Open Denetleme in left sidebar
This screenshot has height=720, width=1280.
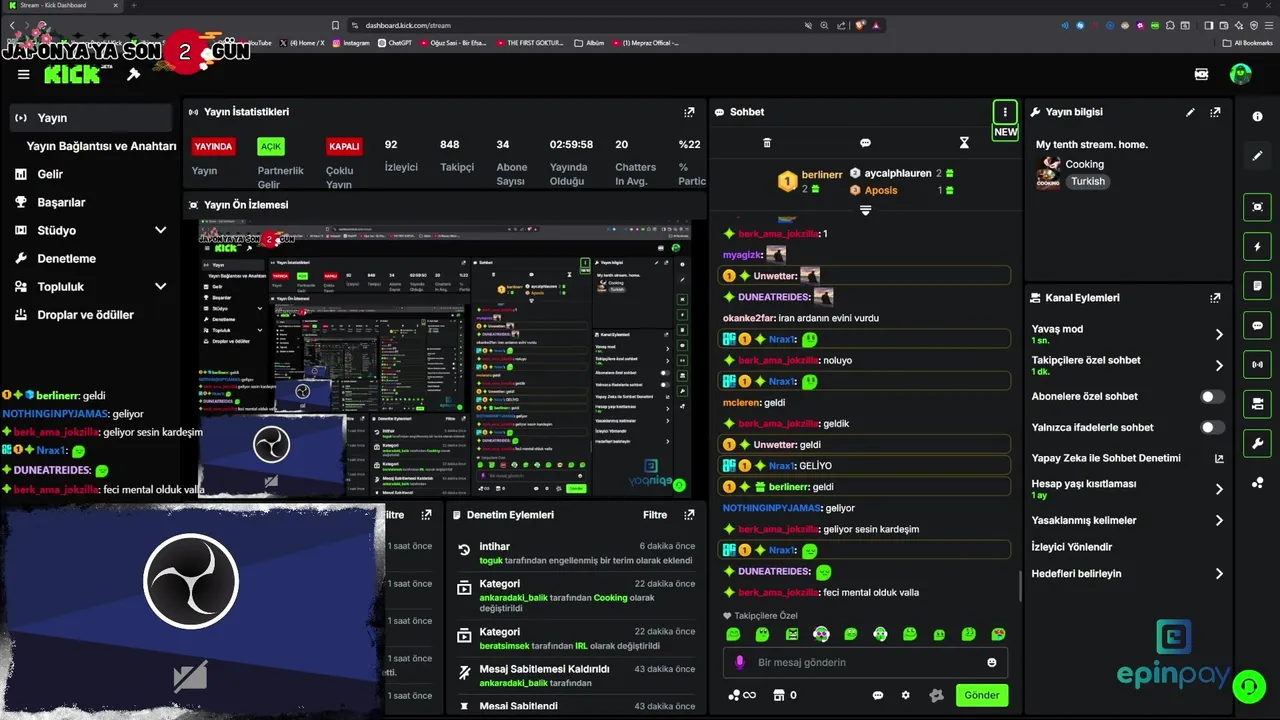(66, 258)
